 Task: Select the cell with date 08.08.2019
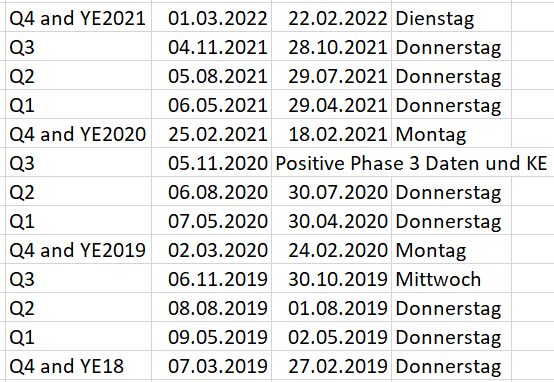211,307
